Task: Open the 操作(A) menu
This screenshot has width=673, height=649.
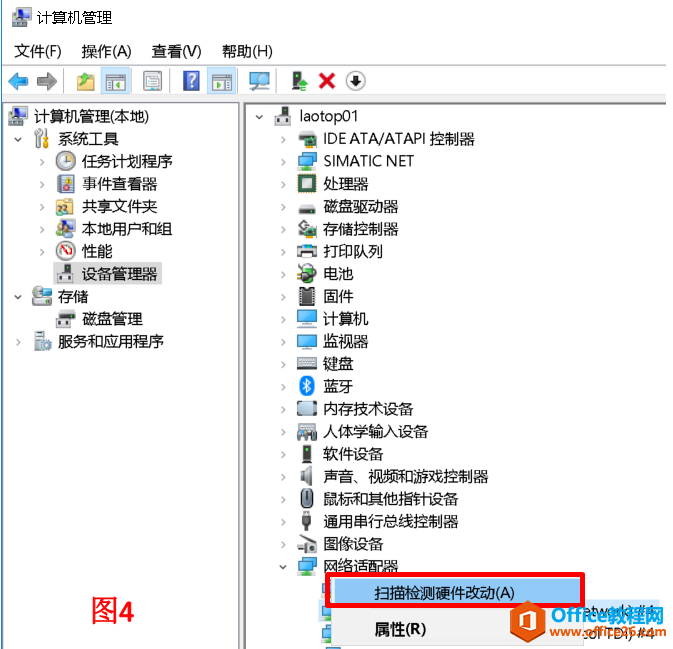Action: 106,52
